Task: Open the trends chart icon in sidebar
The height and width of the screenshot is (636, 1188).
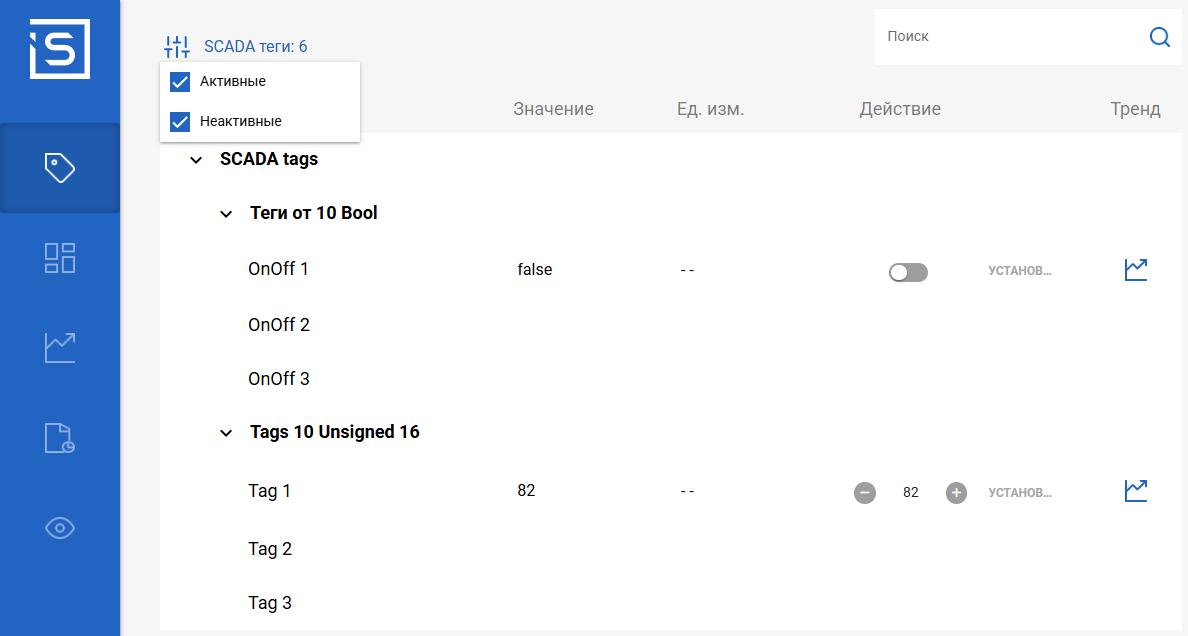Action: click(60, 348)
